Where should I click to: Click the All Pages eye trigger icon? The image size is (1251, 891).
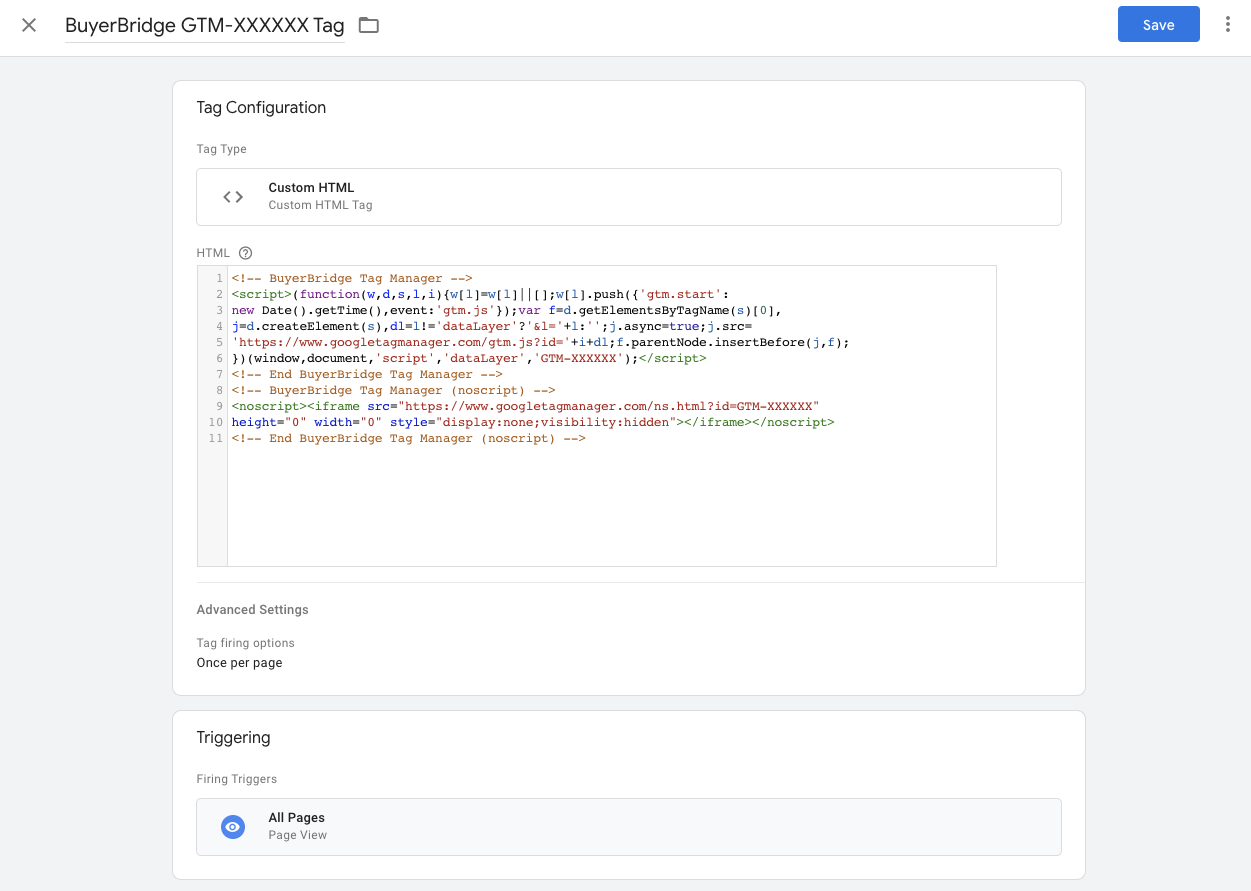point(233,827)
